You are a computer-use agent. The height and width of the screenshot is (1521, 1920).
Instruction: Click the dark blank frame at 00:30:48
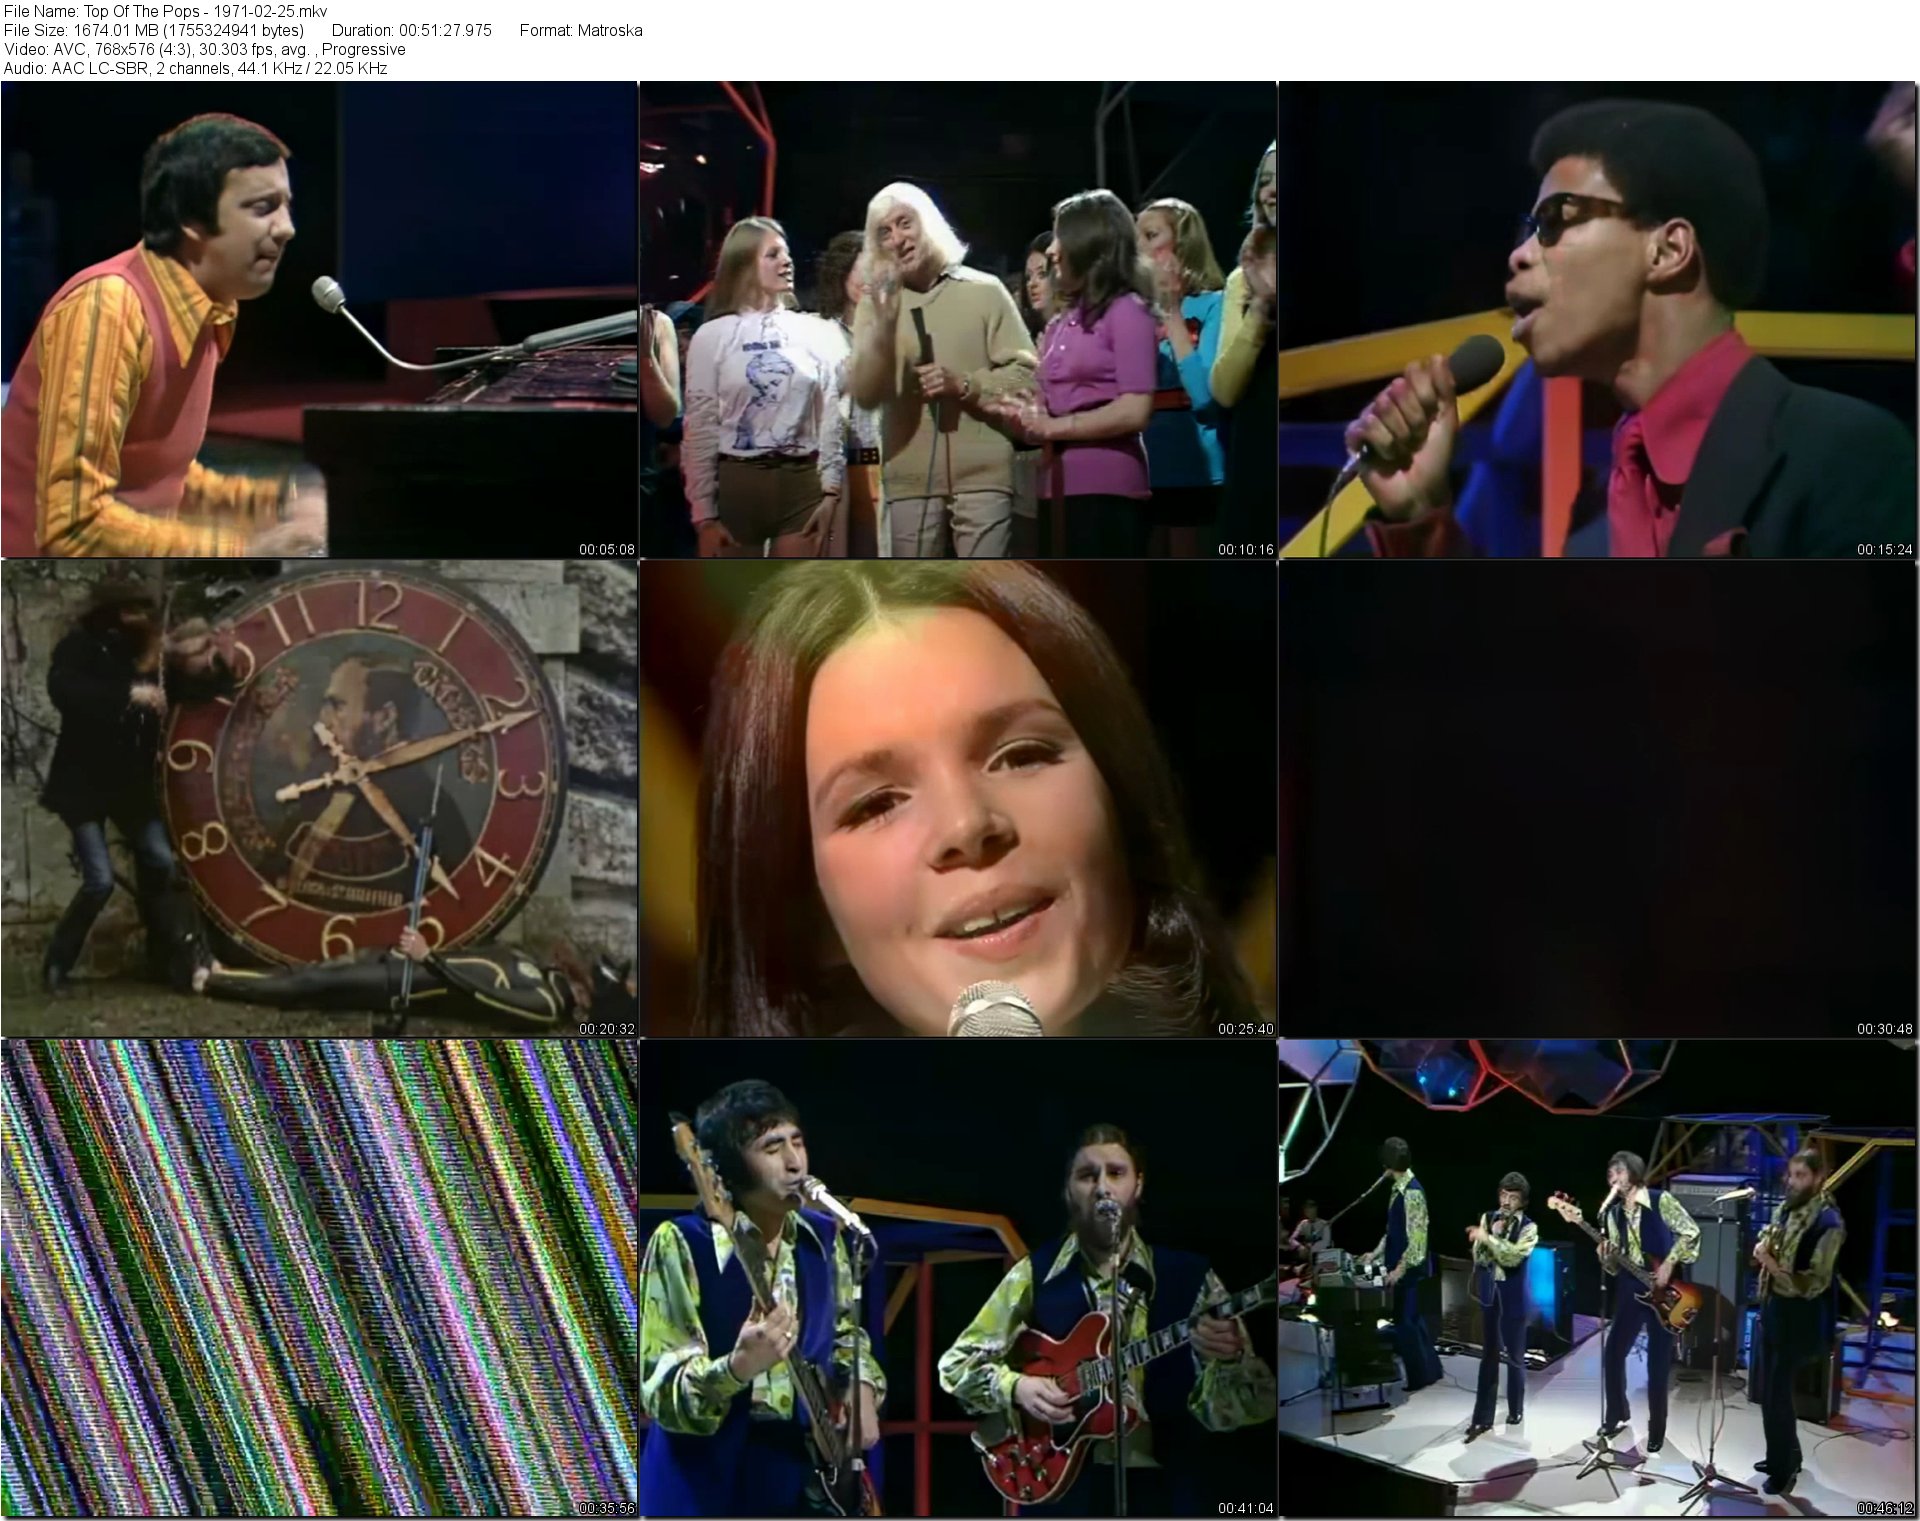pyautogui.click(x=1597, y=798)
